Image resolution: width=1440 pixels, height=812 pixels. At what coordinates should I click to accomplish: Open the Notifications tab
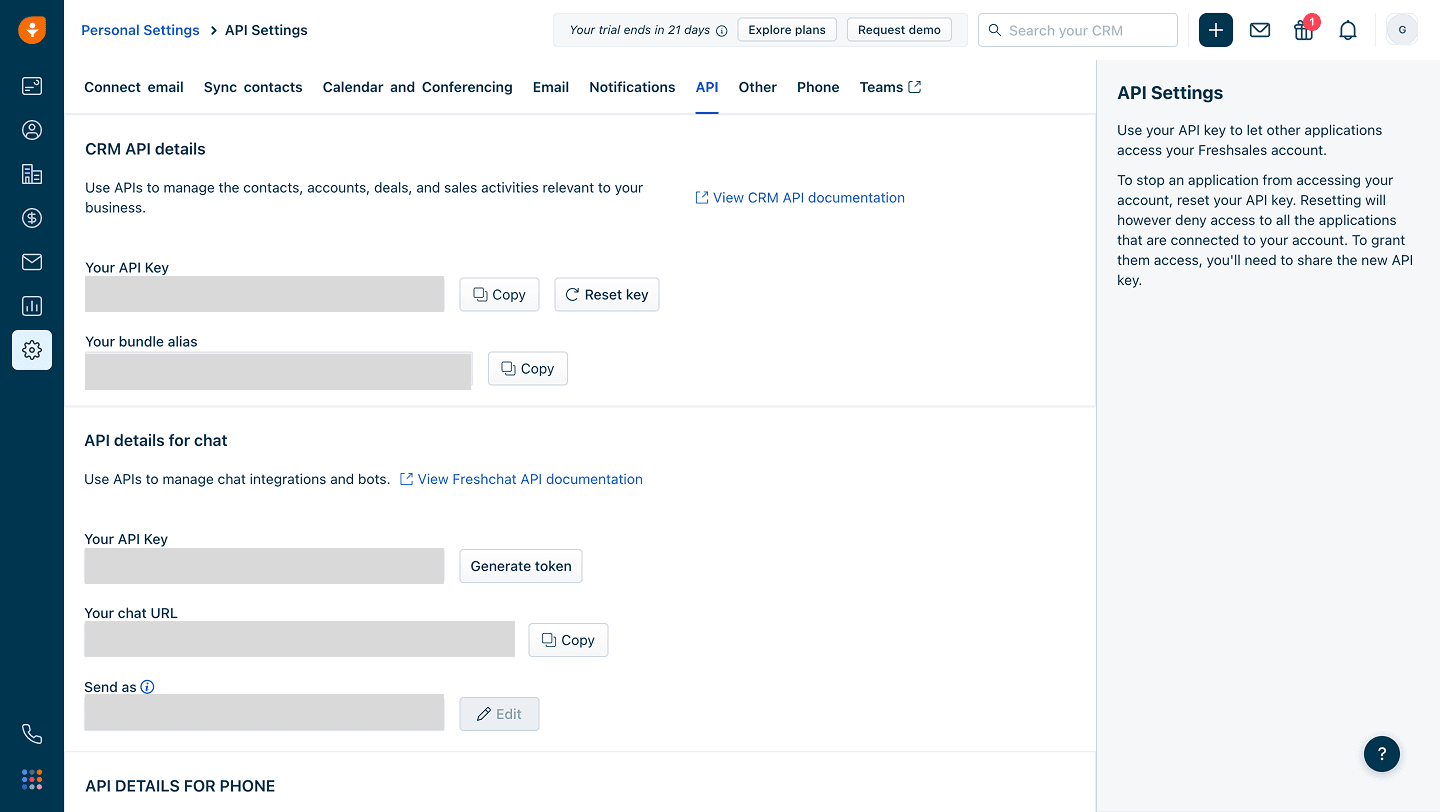pos(632,87)
